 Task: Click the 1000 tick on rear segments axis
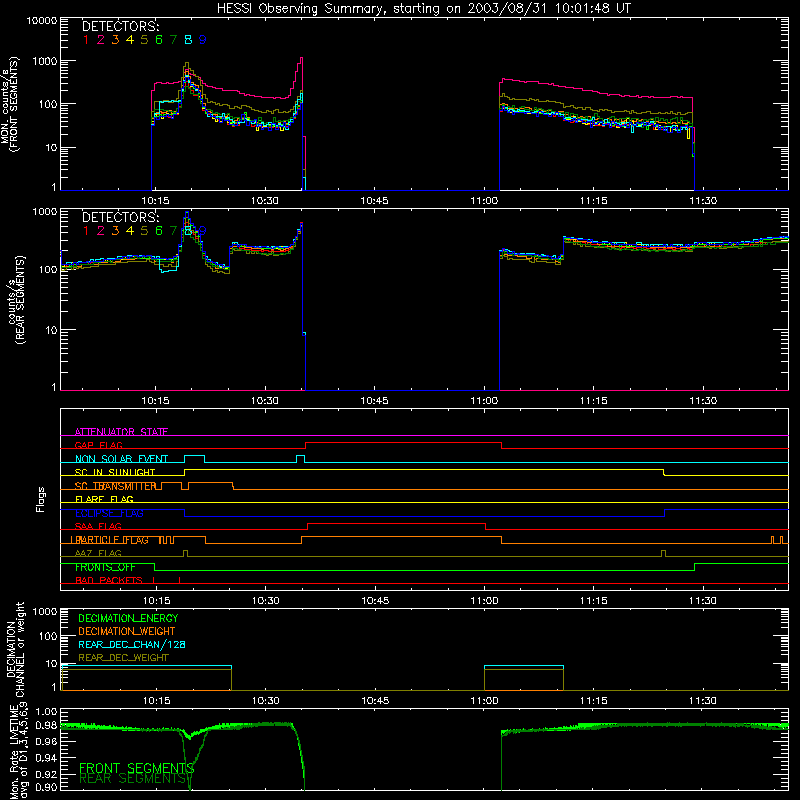[45, 211]
